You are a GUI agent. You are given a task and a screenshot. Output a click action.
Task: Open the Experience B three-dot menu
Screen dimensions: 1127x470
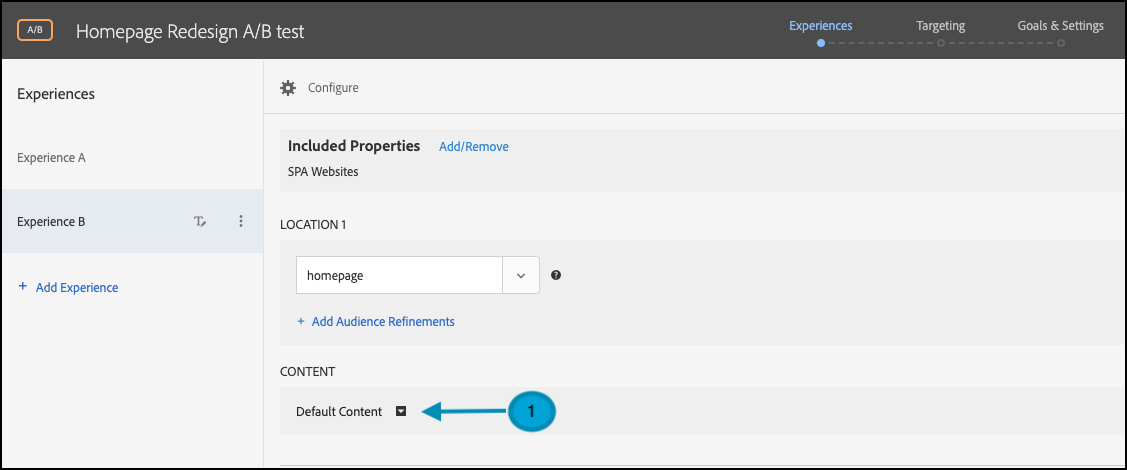[241, 222]
